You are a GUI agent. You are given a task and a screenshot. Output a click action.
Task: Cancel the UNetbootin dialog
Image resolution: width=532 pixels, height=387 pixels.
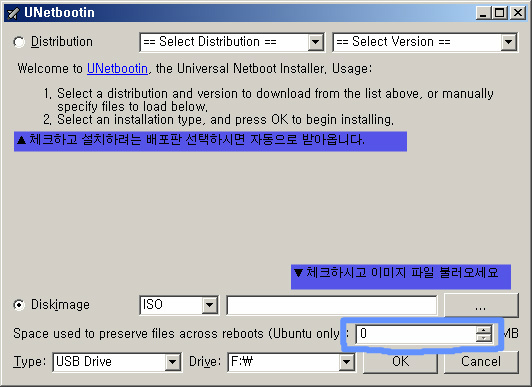(481, 362)
